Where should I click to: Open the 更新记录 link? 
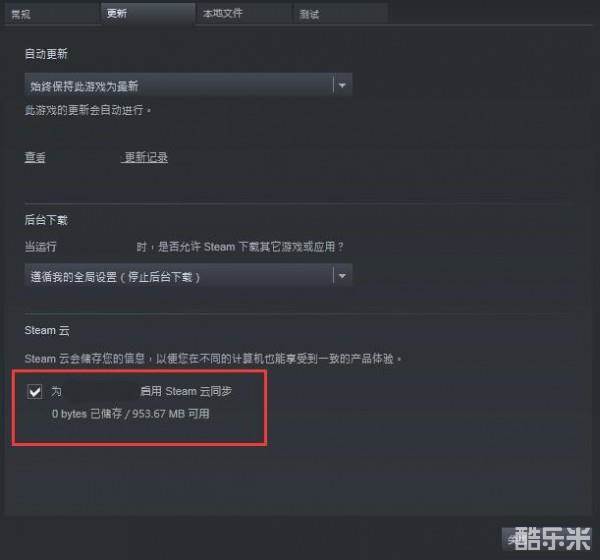coord(146,157)
